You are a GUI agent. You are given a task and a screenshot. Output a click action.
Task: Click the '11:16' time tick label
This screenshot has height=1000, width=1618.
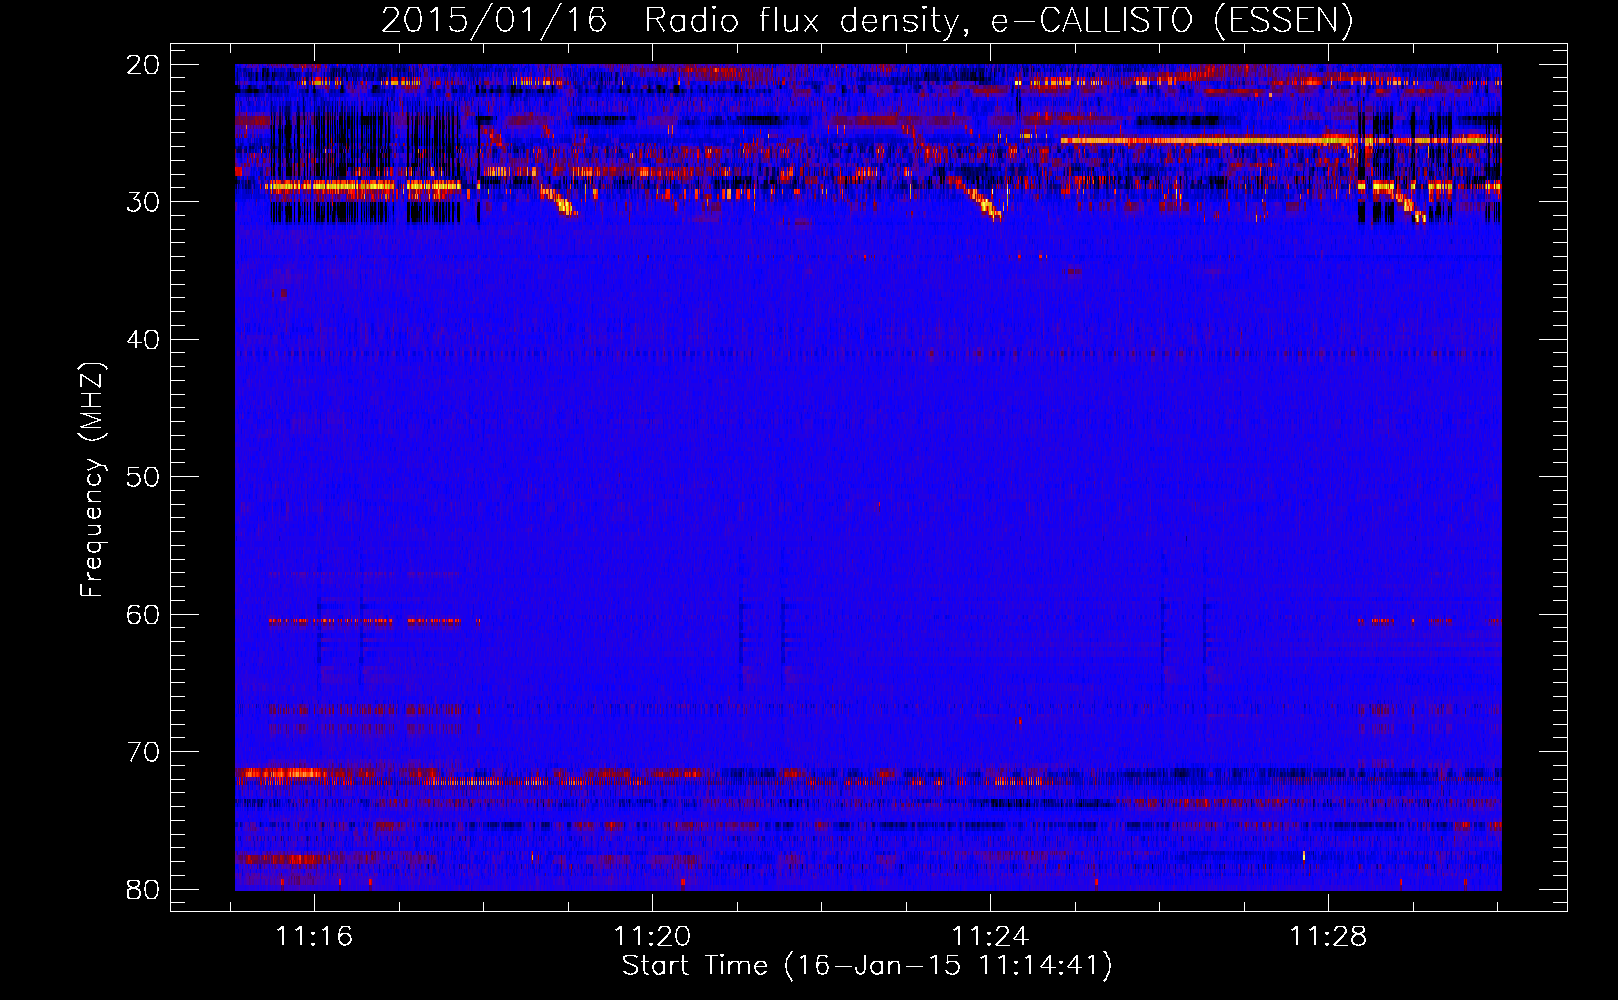coord(315,936)
